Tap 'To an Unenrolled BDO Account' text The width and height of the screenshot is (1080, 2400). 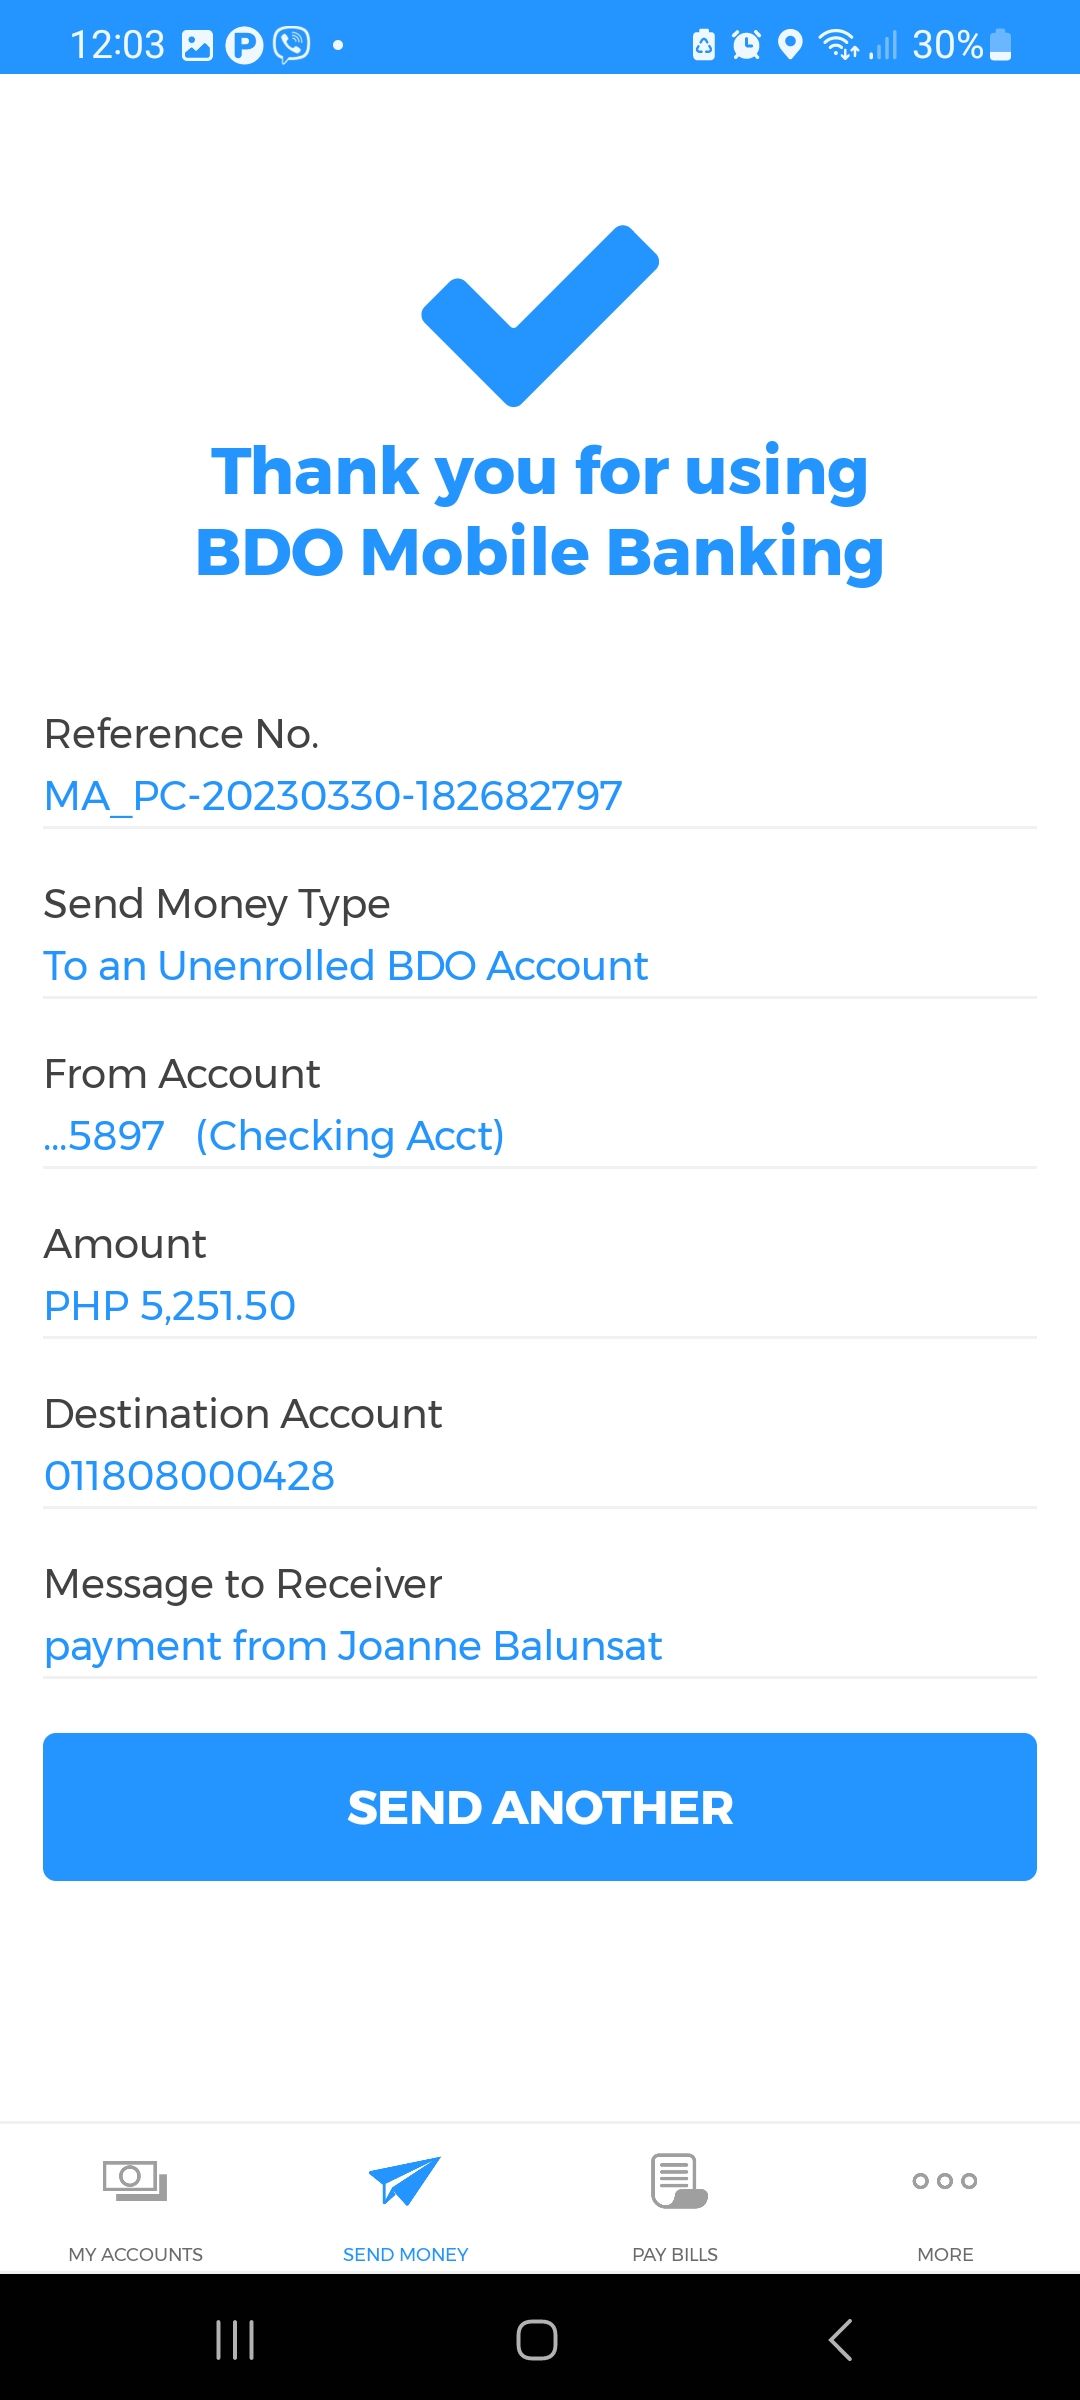pos(346,966)
